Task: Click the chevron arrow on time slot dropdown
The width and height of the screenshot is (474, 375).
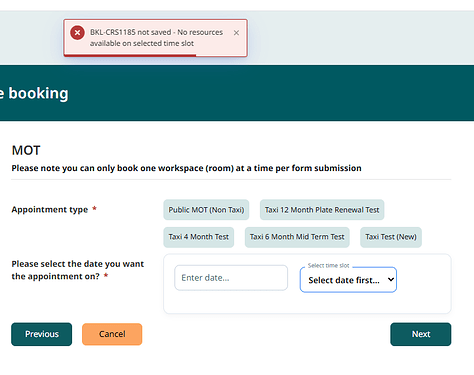Action: [x=391, y=280]
